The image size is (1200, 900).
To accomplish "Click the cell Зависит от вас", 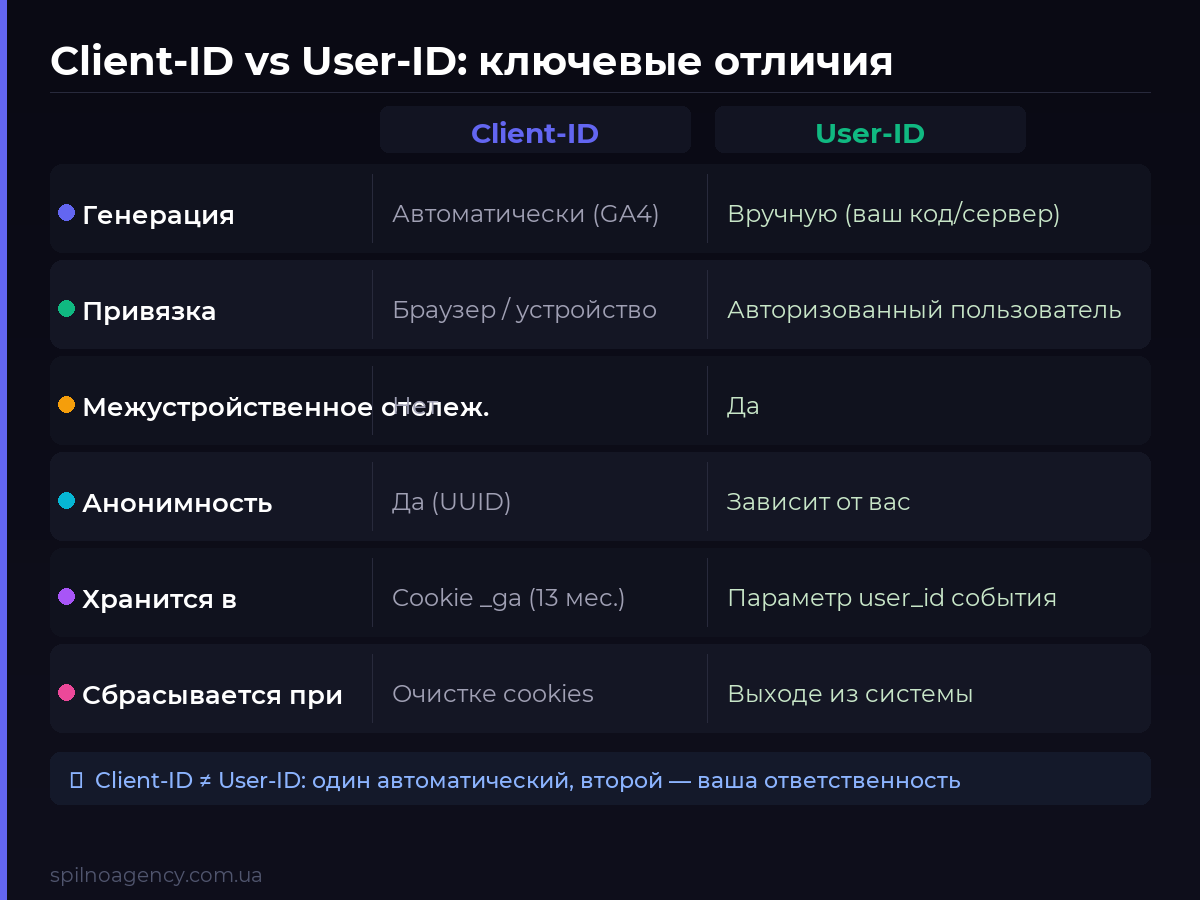I will (819, 502).
